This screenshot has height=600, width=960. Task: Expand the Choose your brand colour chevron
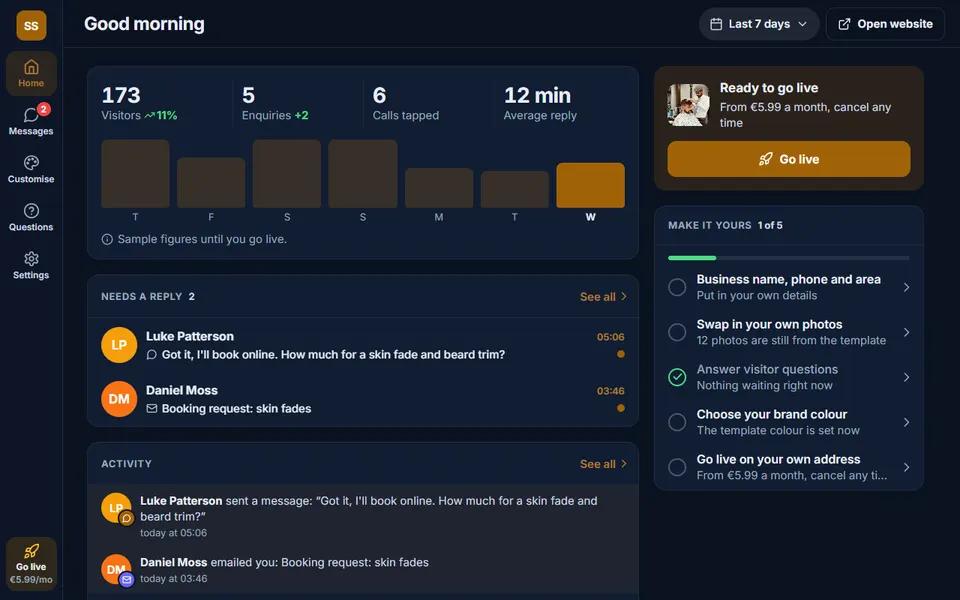pyautogui.click(x=906, y=422)
